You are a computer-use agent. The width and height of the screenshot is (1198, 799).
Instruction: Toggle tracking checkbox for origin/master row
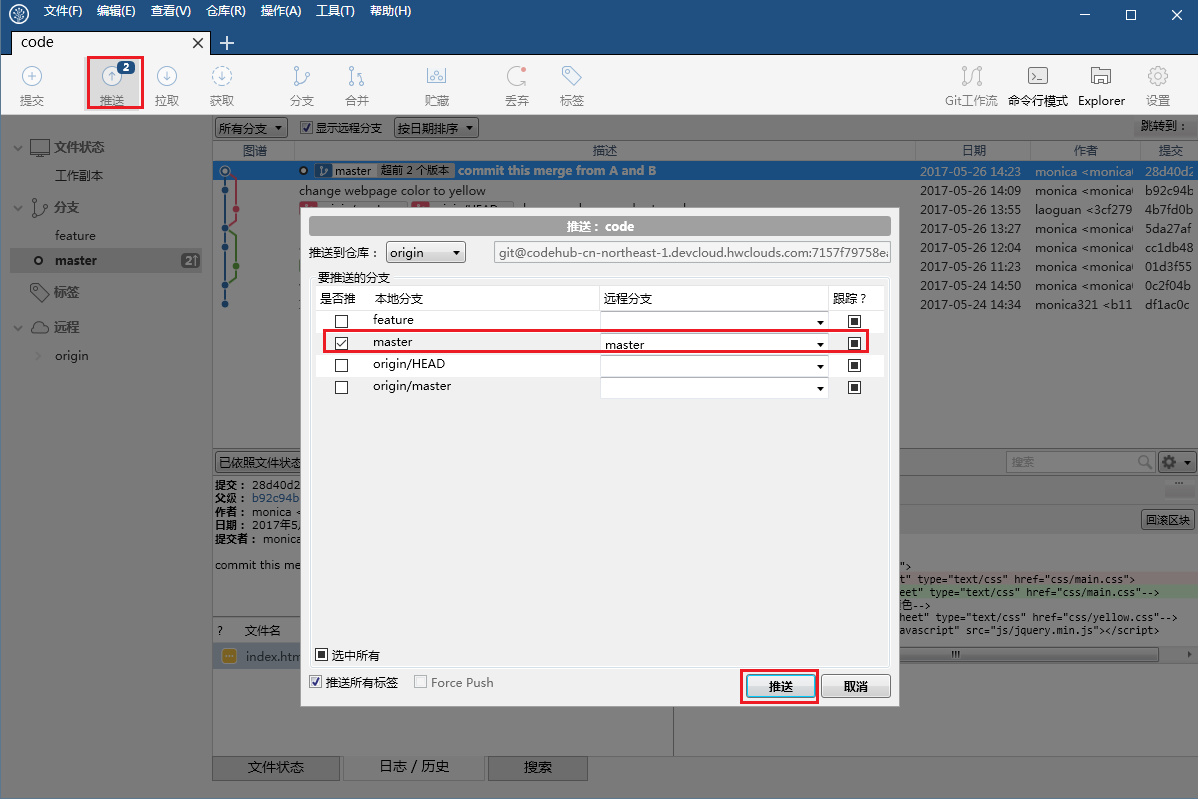[x=854, y=387]
